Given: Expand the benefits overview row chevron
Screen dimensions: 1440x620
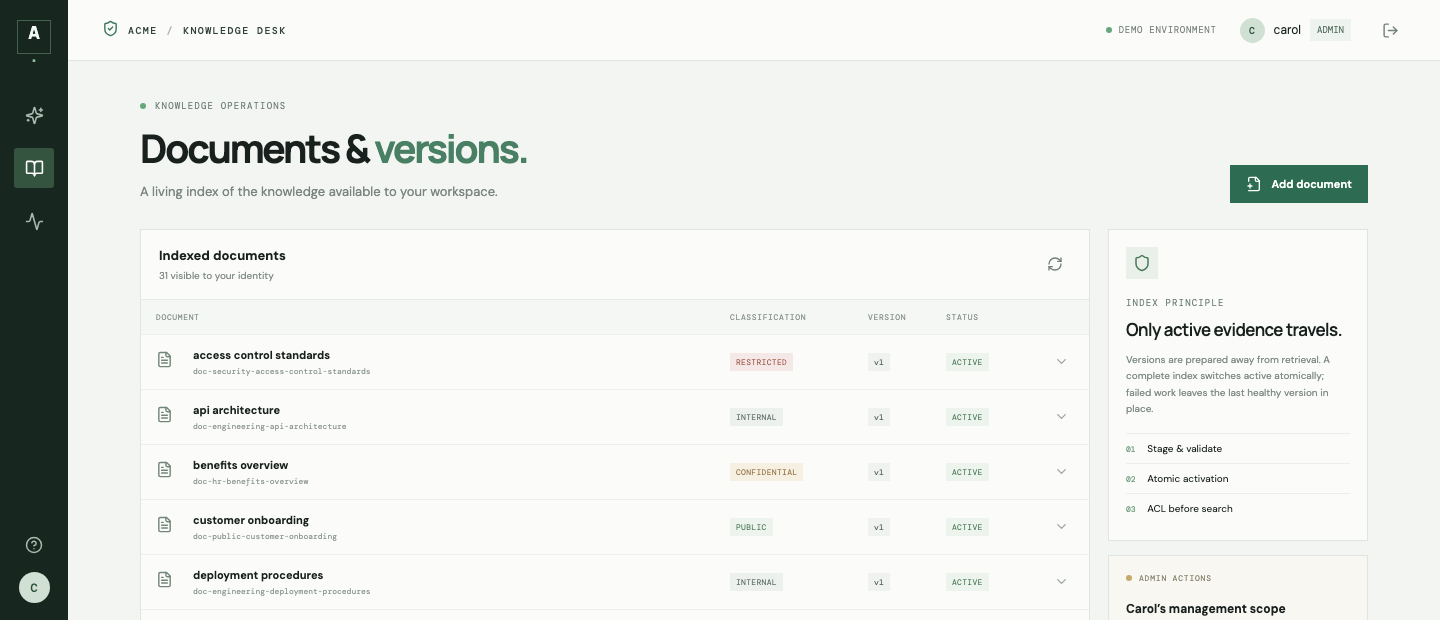Looking at the screenshot, I should [1062, 471].
